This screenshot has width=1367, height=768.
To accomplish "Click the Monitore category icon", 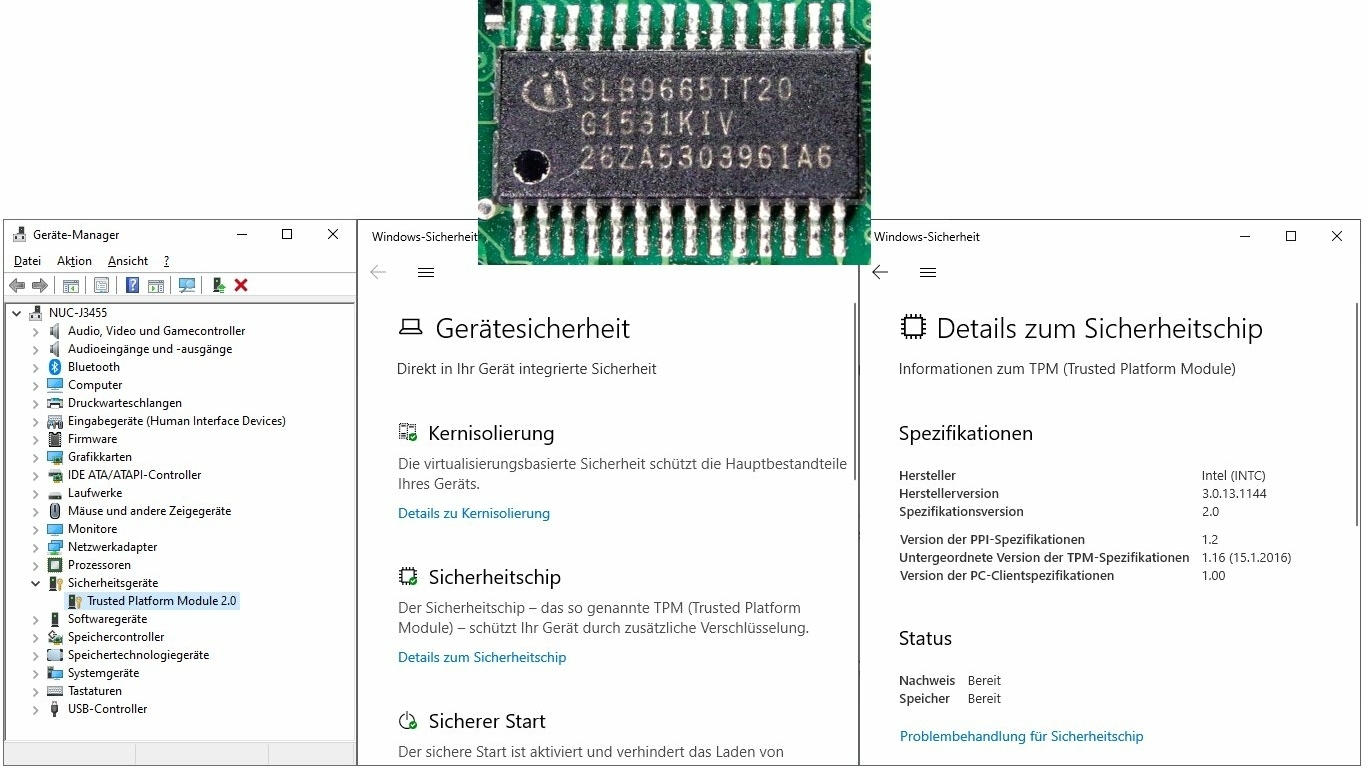I will pos(55,529).
